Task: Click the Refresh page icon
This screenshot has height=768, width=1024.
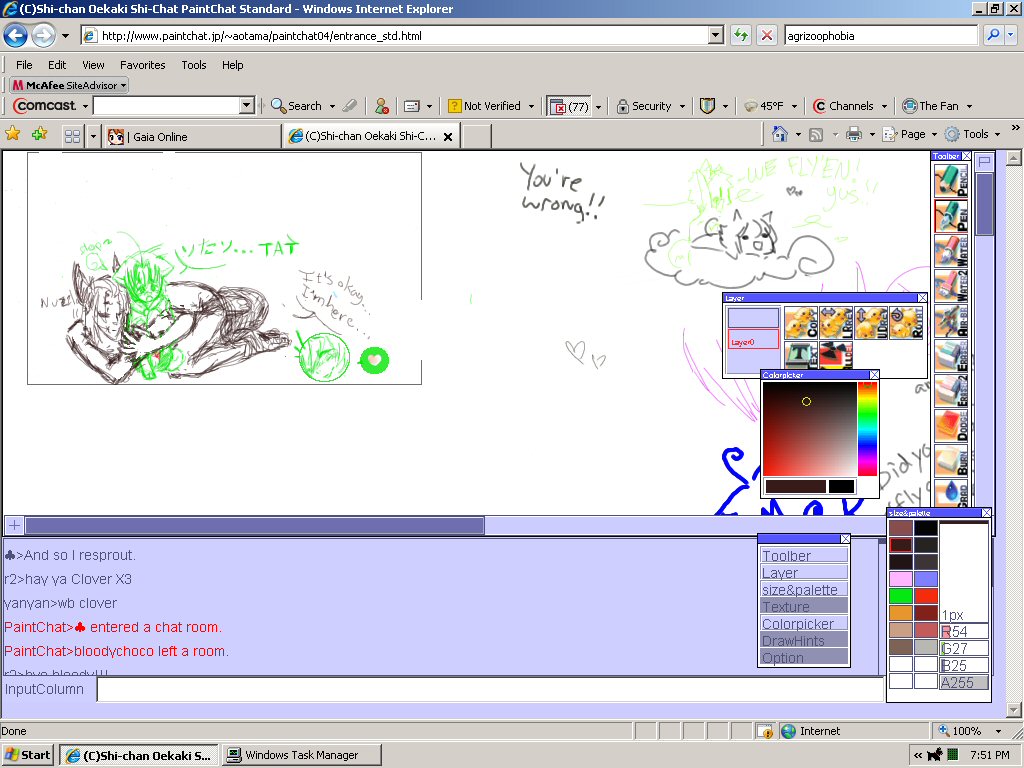Action: tap(741, 35)
